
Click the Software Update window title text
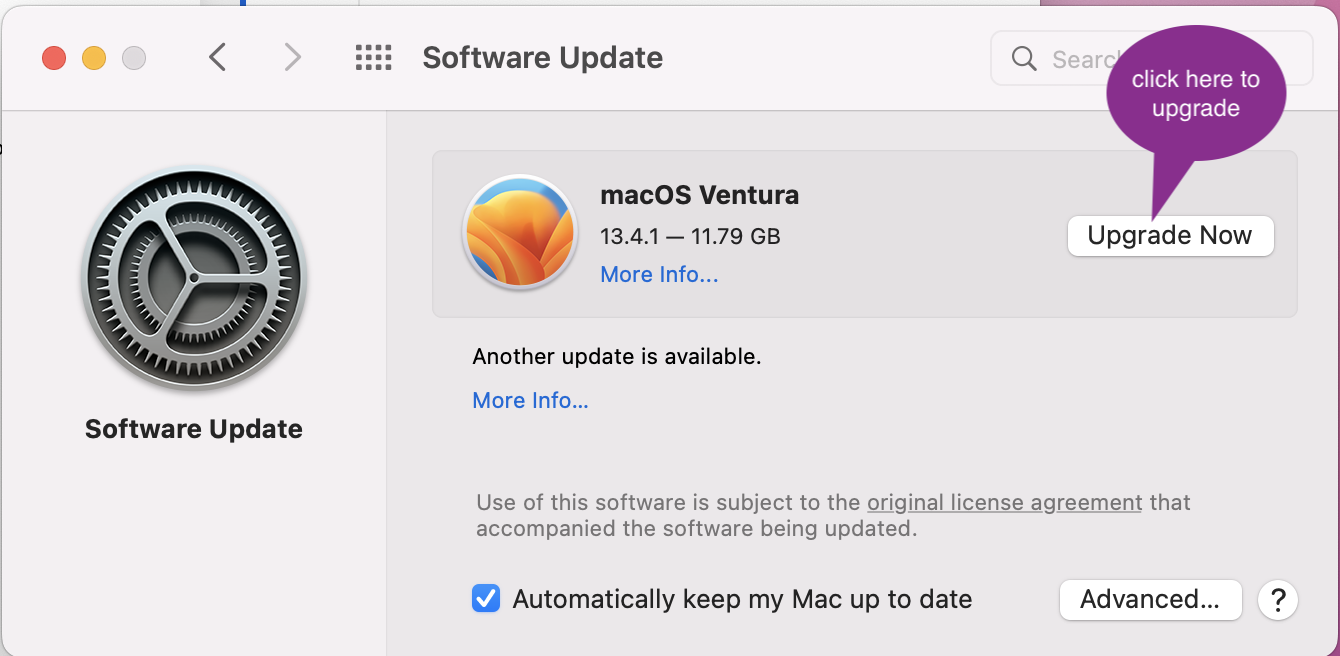[542, 58]
